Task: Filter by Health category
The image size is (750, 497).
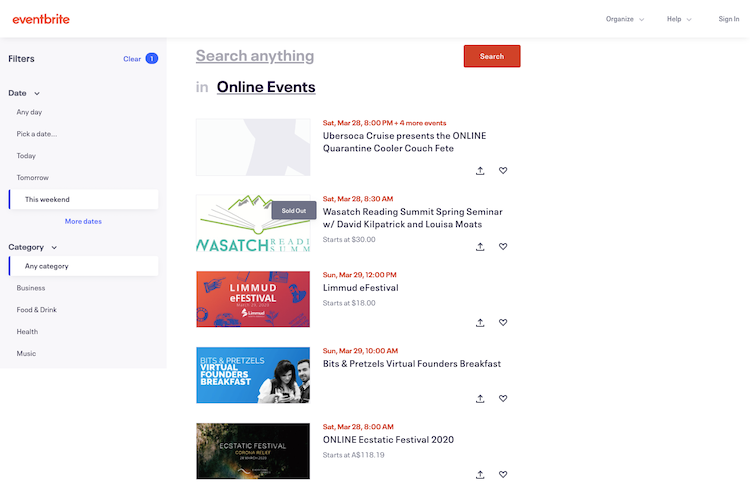Action: [x=27, y=331]
